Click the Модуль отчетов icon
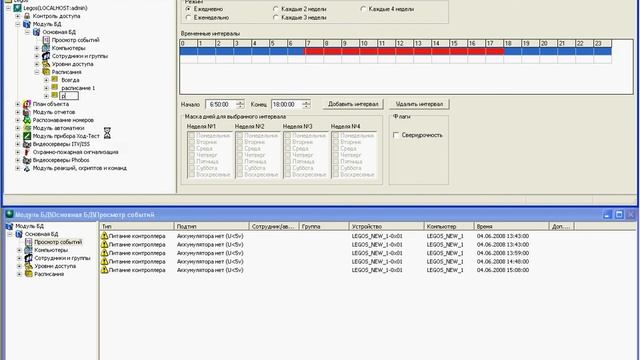This screenshot has height=360, width=640. 27,112
